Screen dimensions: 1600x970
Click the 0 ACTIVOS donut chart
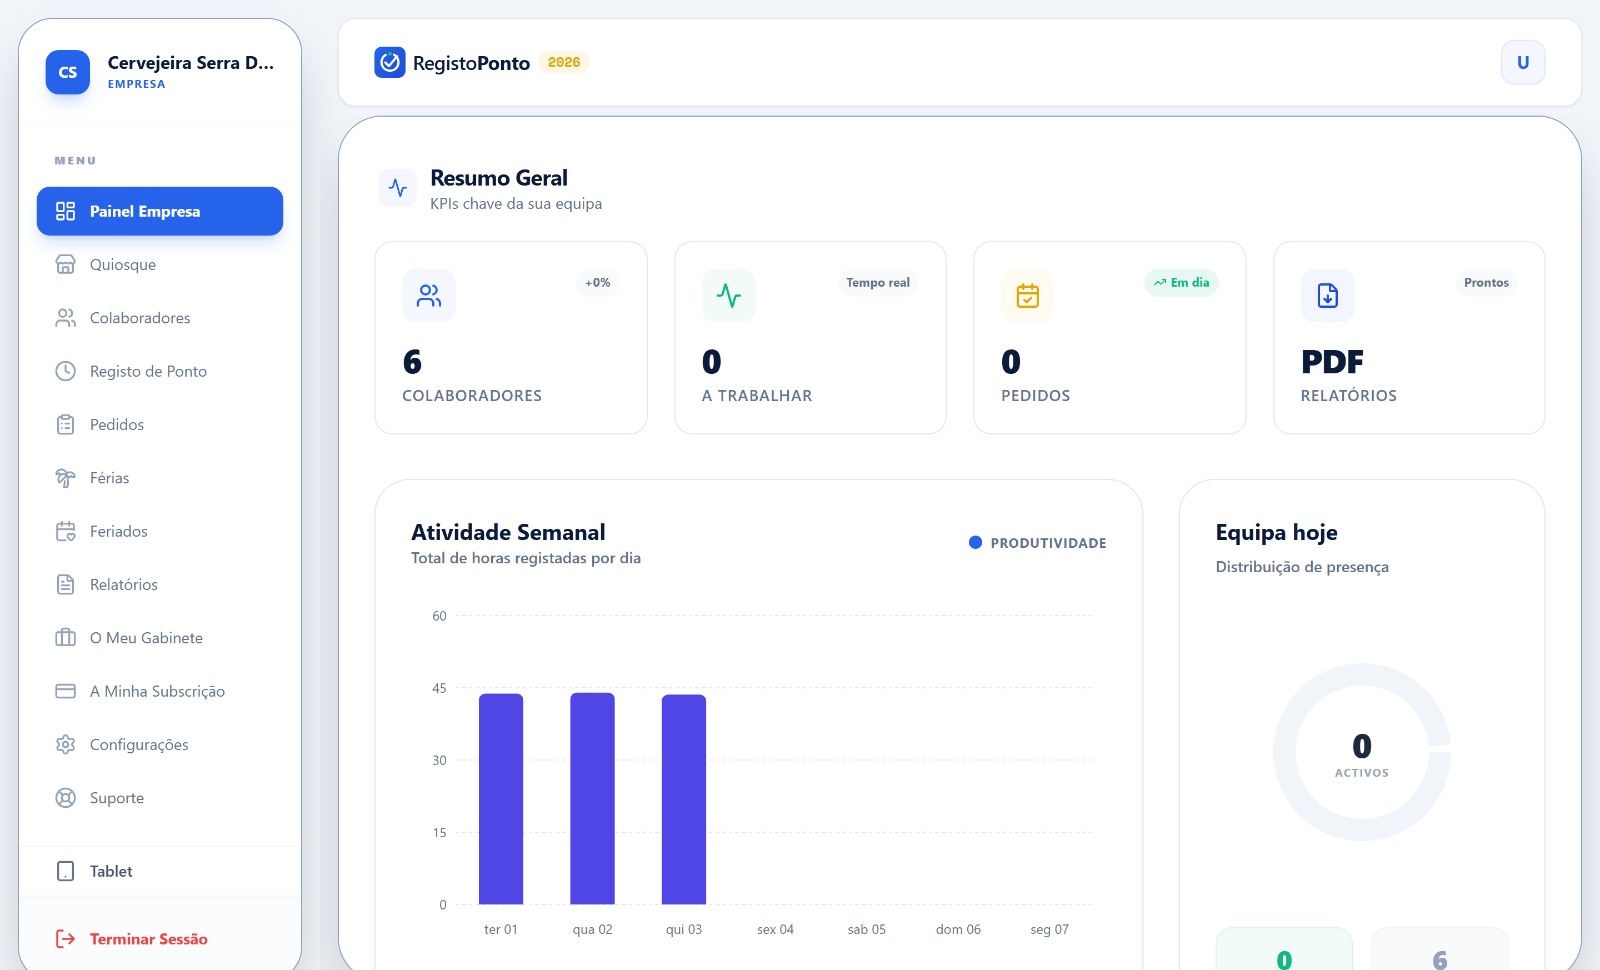[1362, 752]
